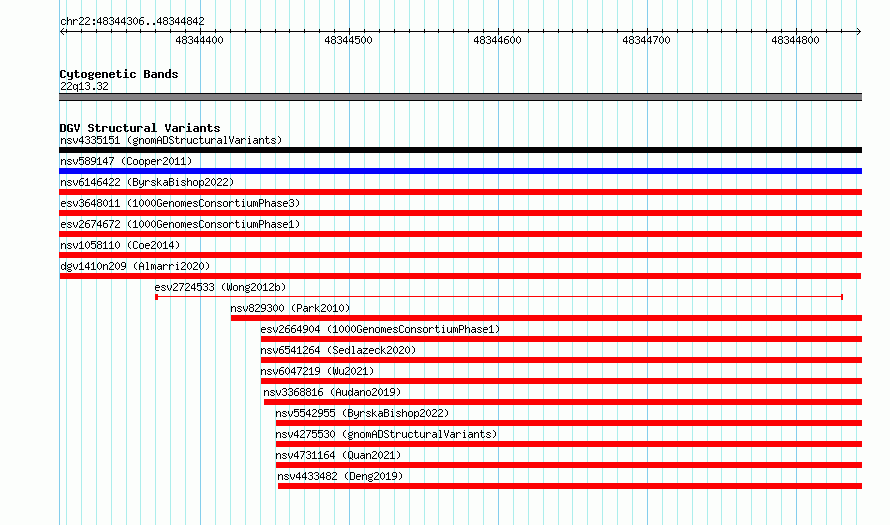
Task: Open nsv6047219 (Wu2021) label
Action: tap(317, 371)
